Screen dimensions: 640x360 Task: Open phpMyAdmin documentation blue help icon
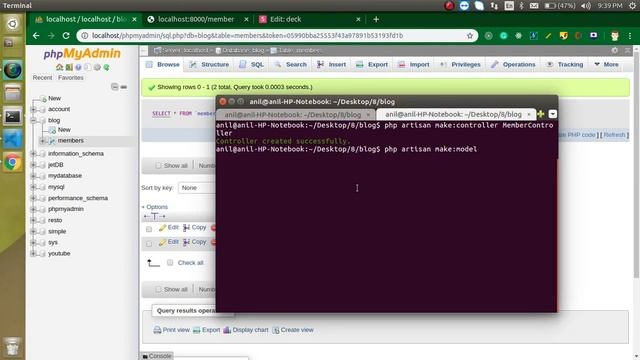point(78,67)
